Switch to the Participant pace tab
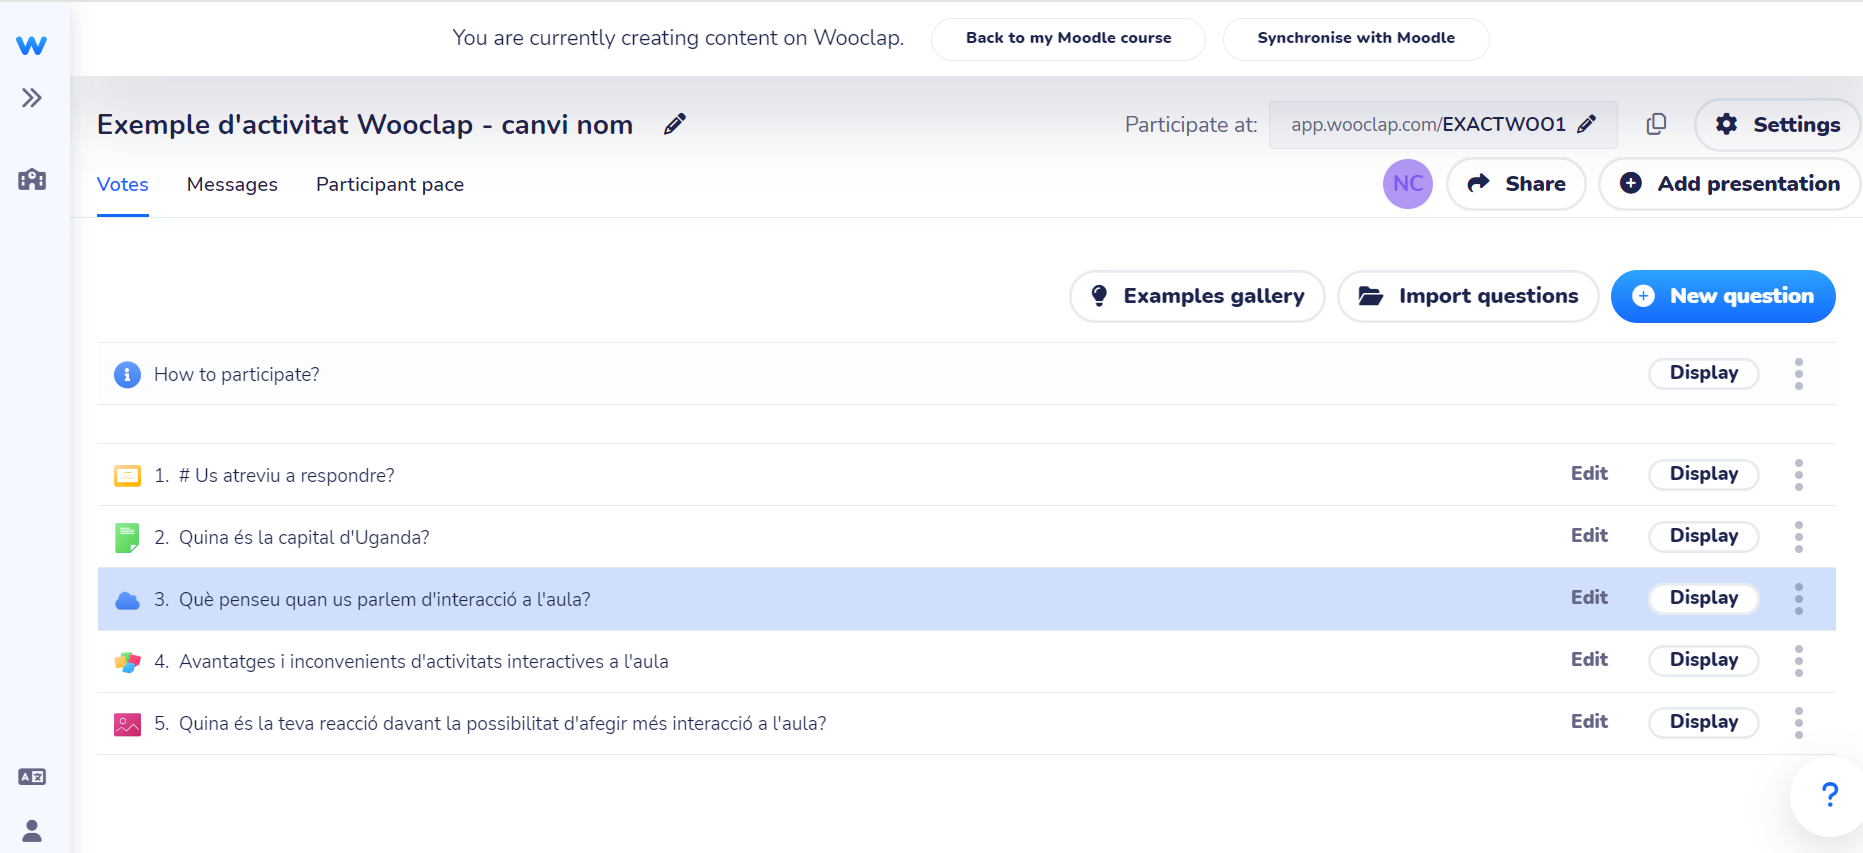This screenshot has width=1863, height=853. [390, 185]
